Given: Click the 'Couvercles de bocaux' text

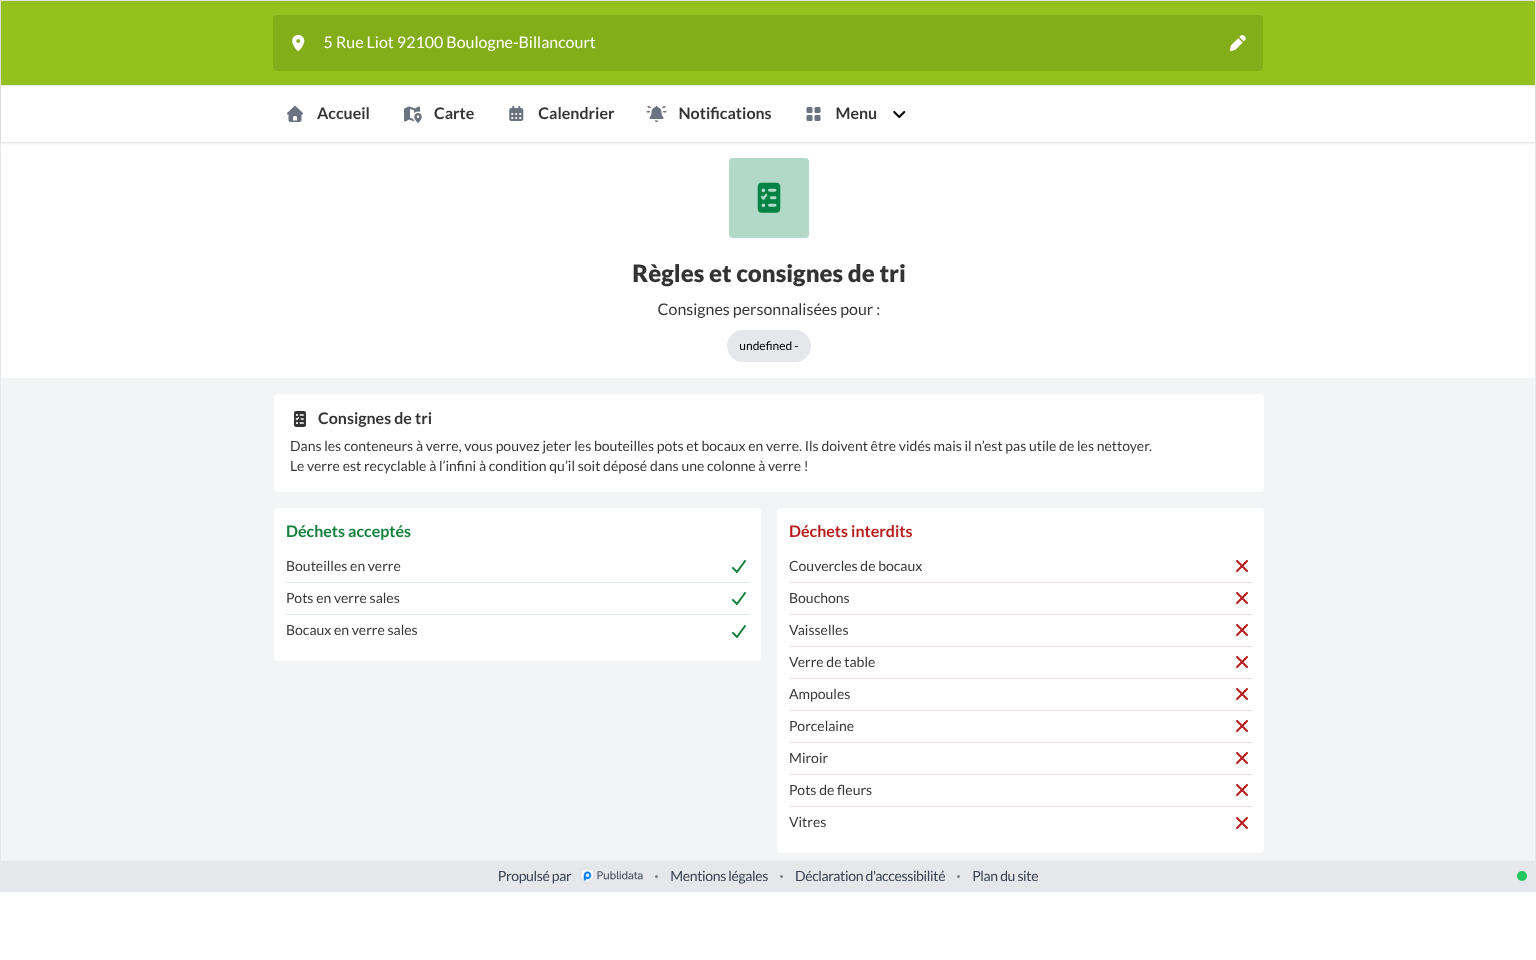Looking at the screenshot, I should (x=855, y=566).
